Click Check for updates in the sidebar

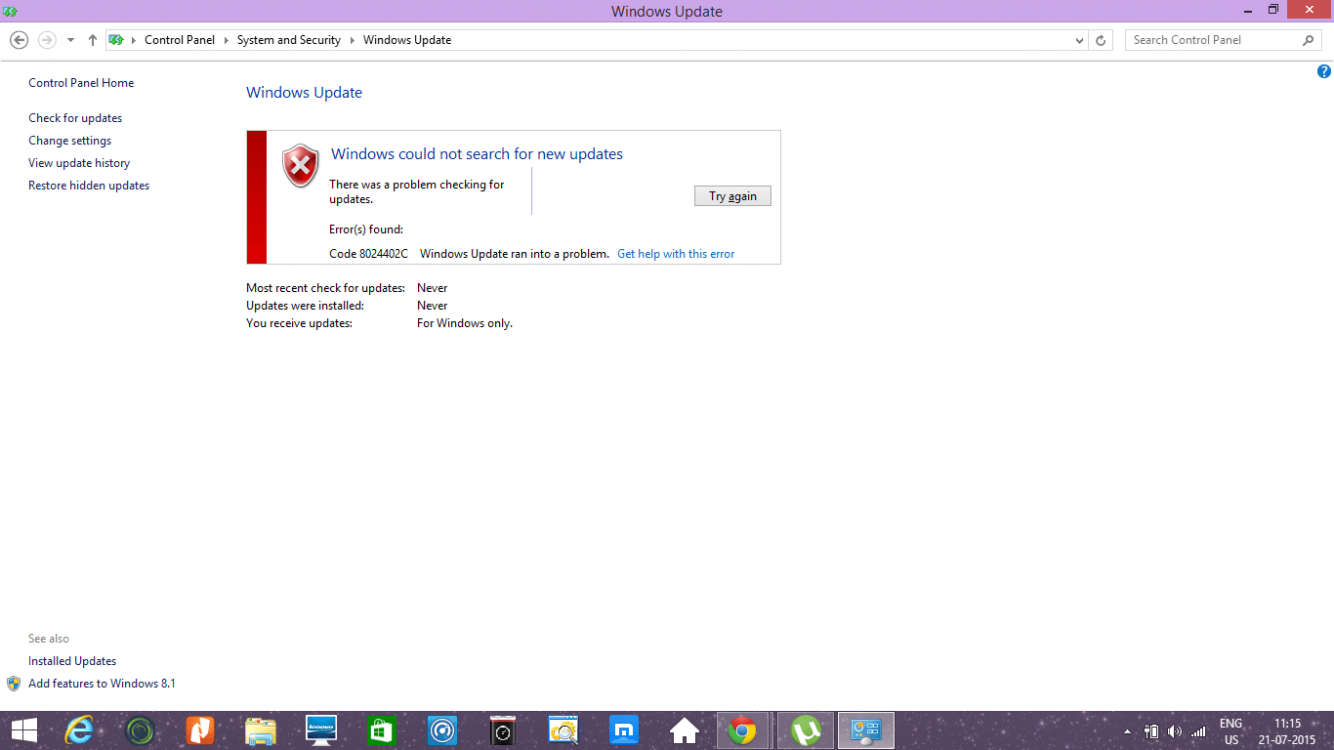point(75,118)
